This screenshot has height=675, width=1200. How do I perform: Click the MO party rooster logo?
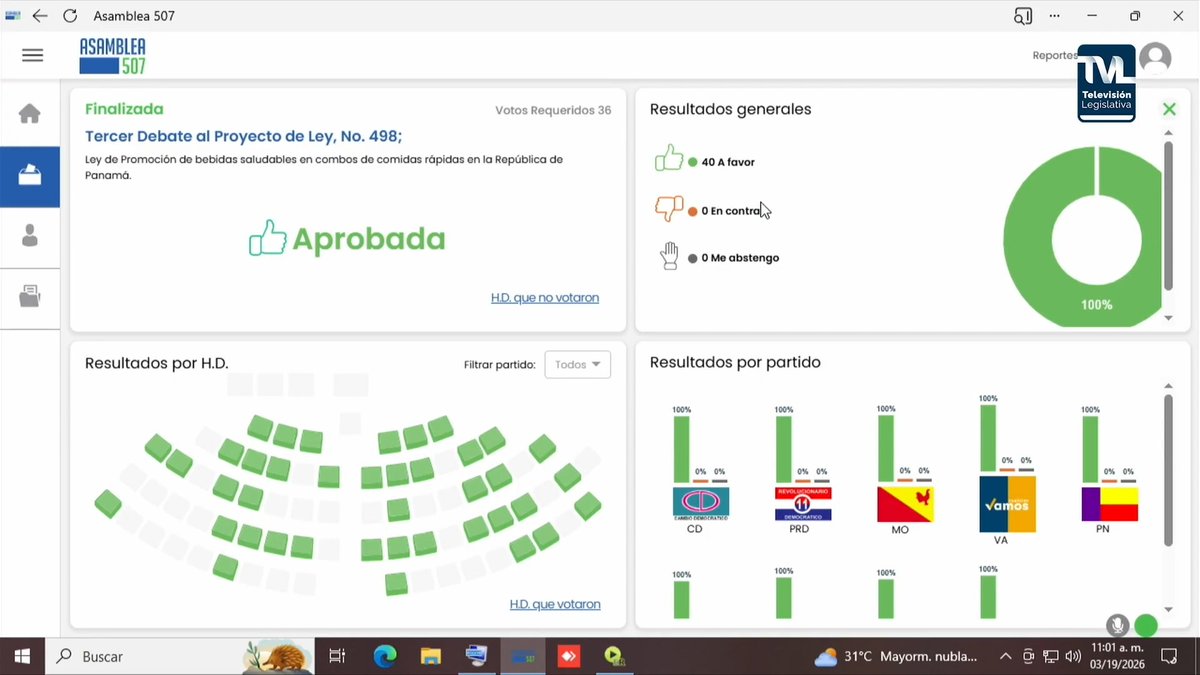(x=906, y=505)
